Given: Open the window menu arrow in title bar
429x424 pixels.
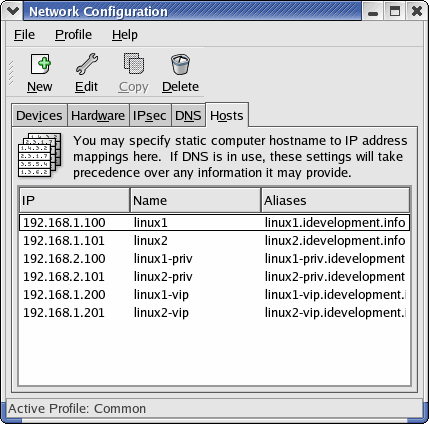Looking at the screenshot, I should pyautogui.click(x=13, y=11).
